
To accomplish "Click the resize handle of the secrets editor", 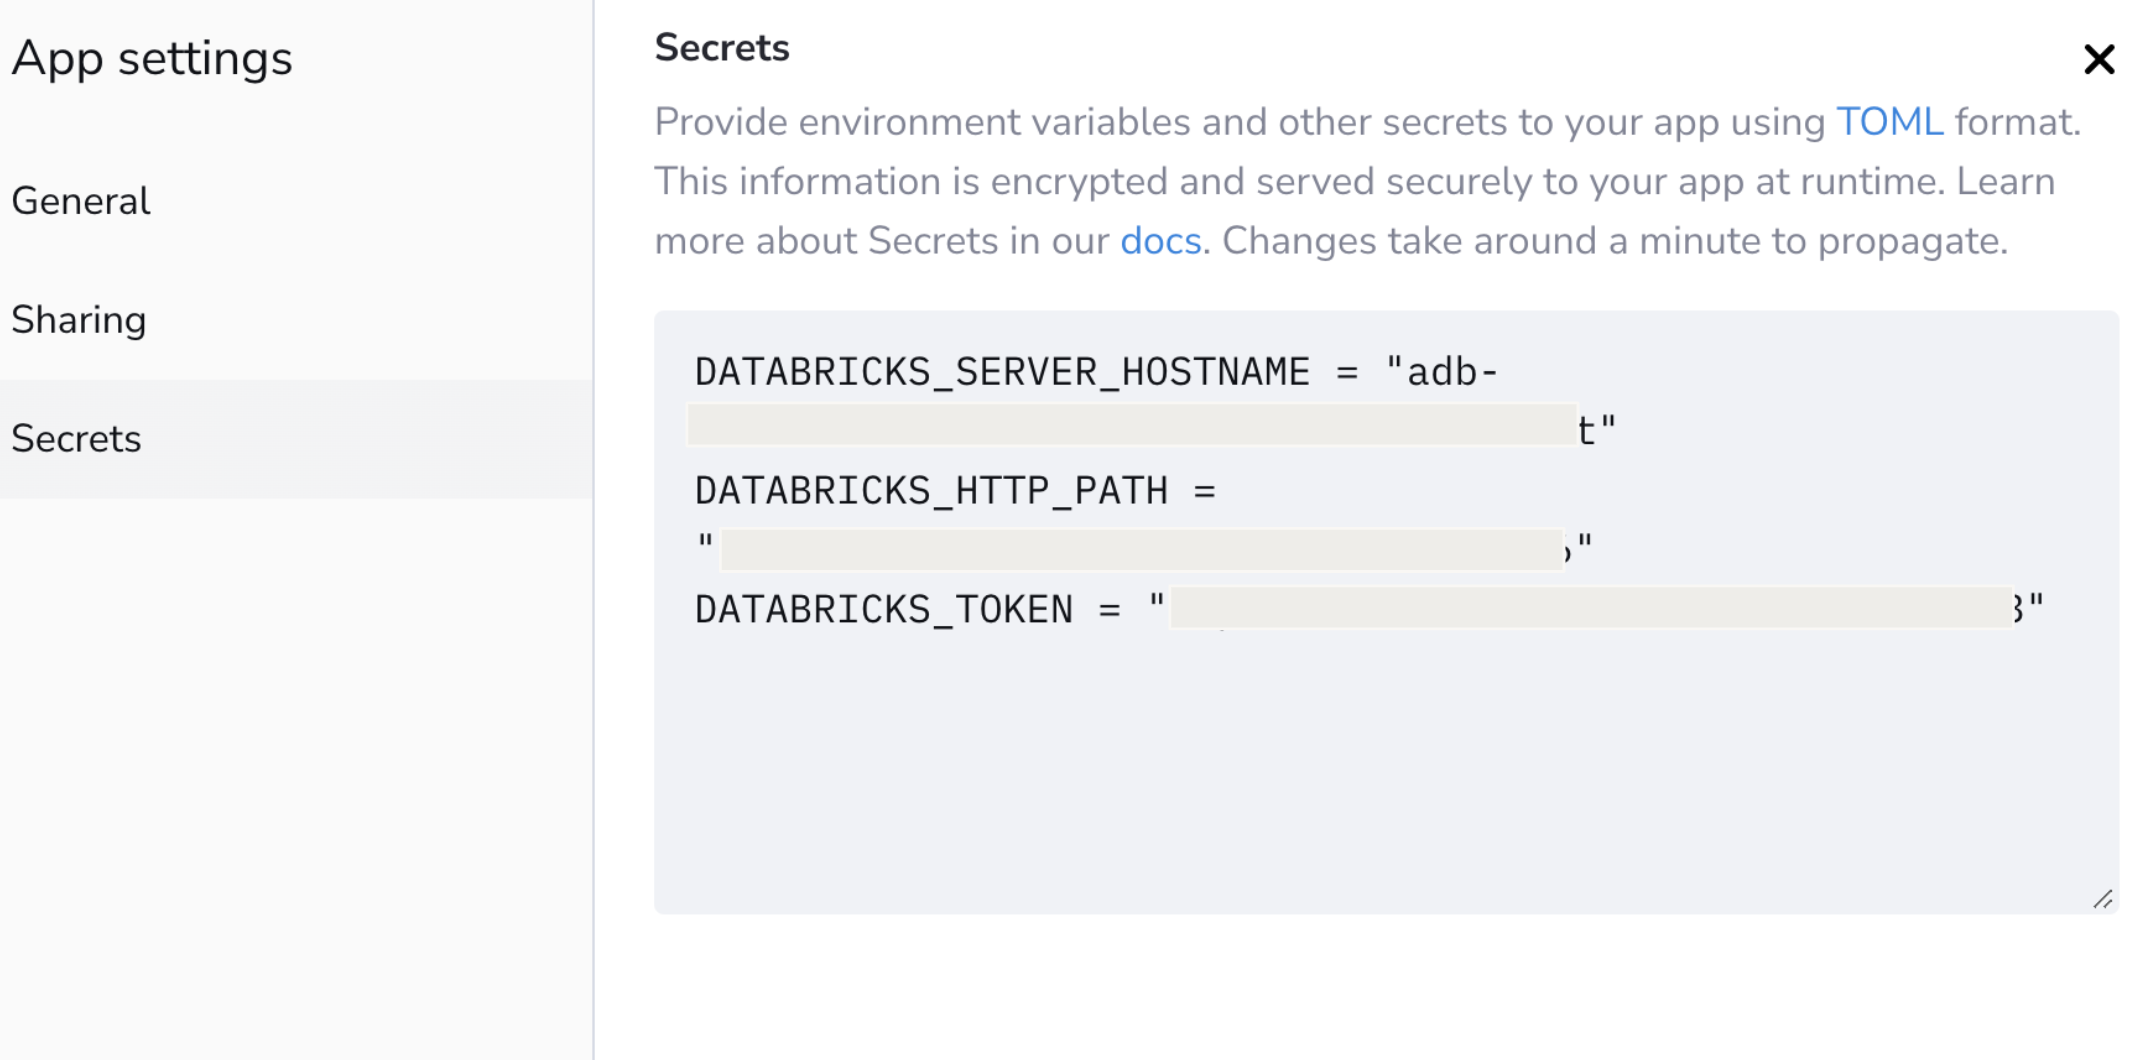I will click(2104, 897).
